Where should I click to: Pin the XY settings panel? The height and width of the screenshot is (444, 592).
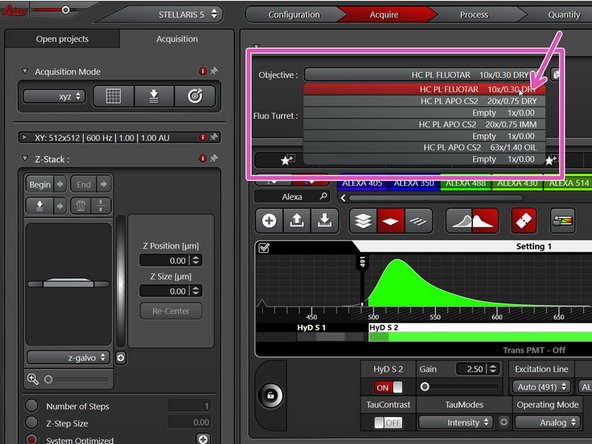tap(214, 137)
